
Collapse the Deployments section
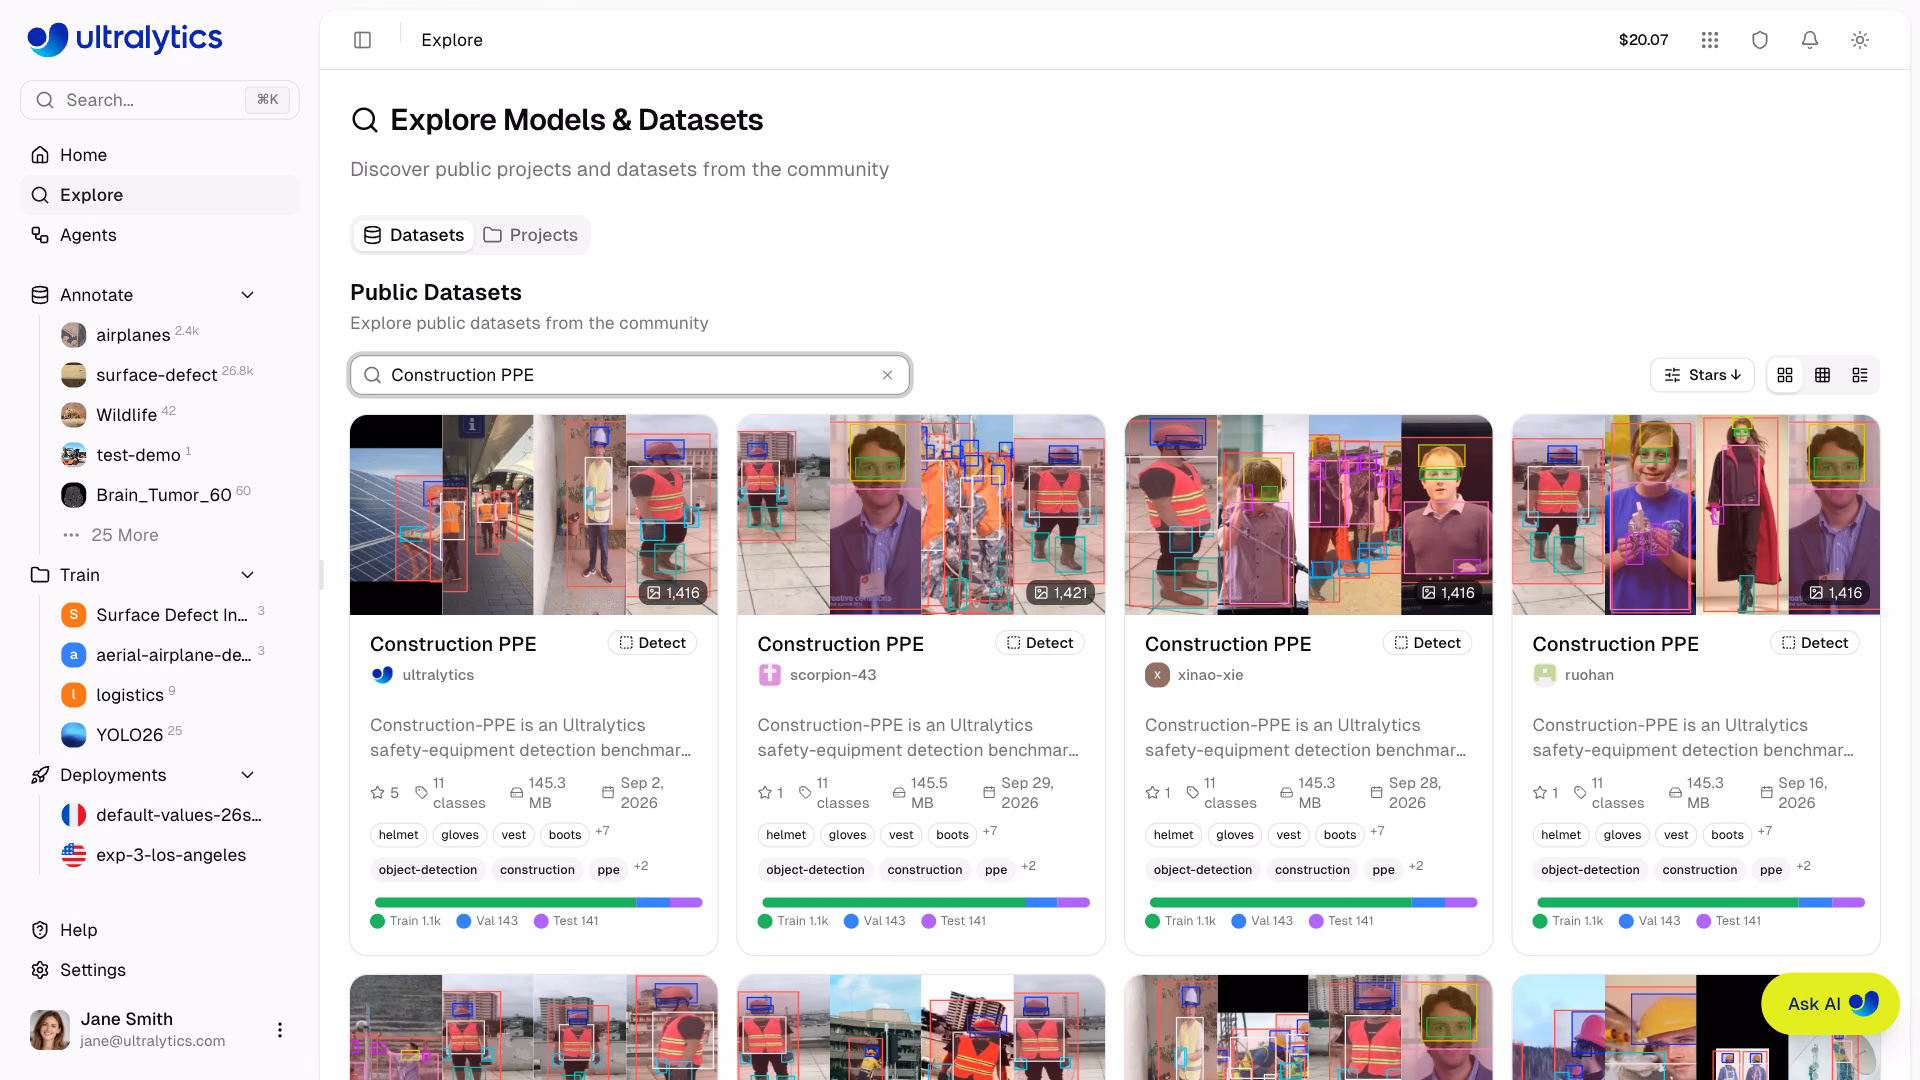pos(248,775)
